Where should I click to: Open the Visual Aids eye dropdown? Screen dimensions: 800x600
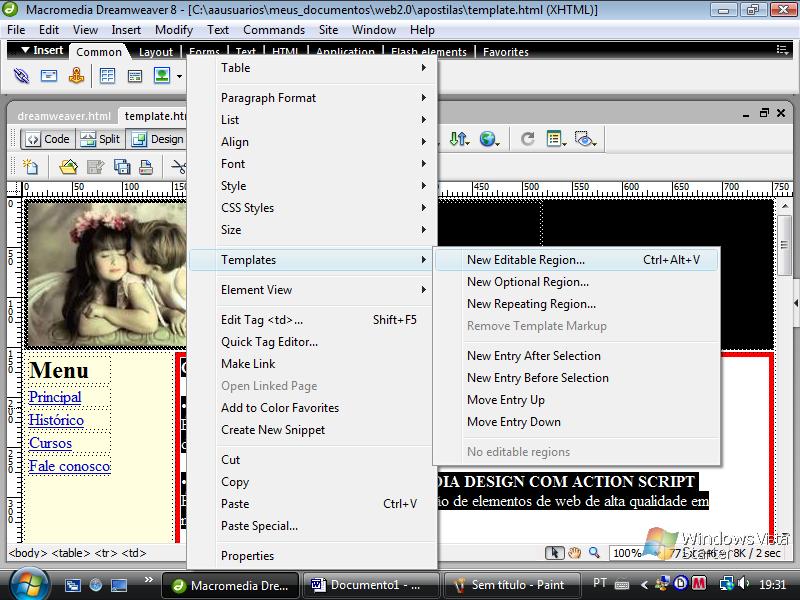pos(586,139)
